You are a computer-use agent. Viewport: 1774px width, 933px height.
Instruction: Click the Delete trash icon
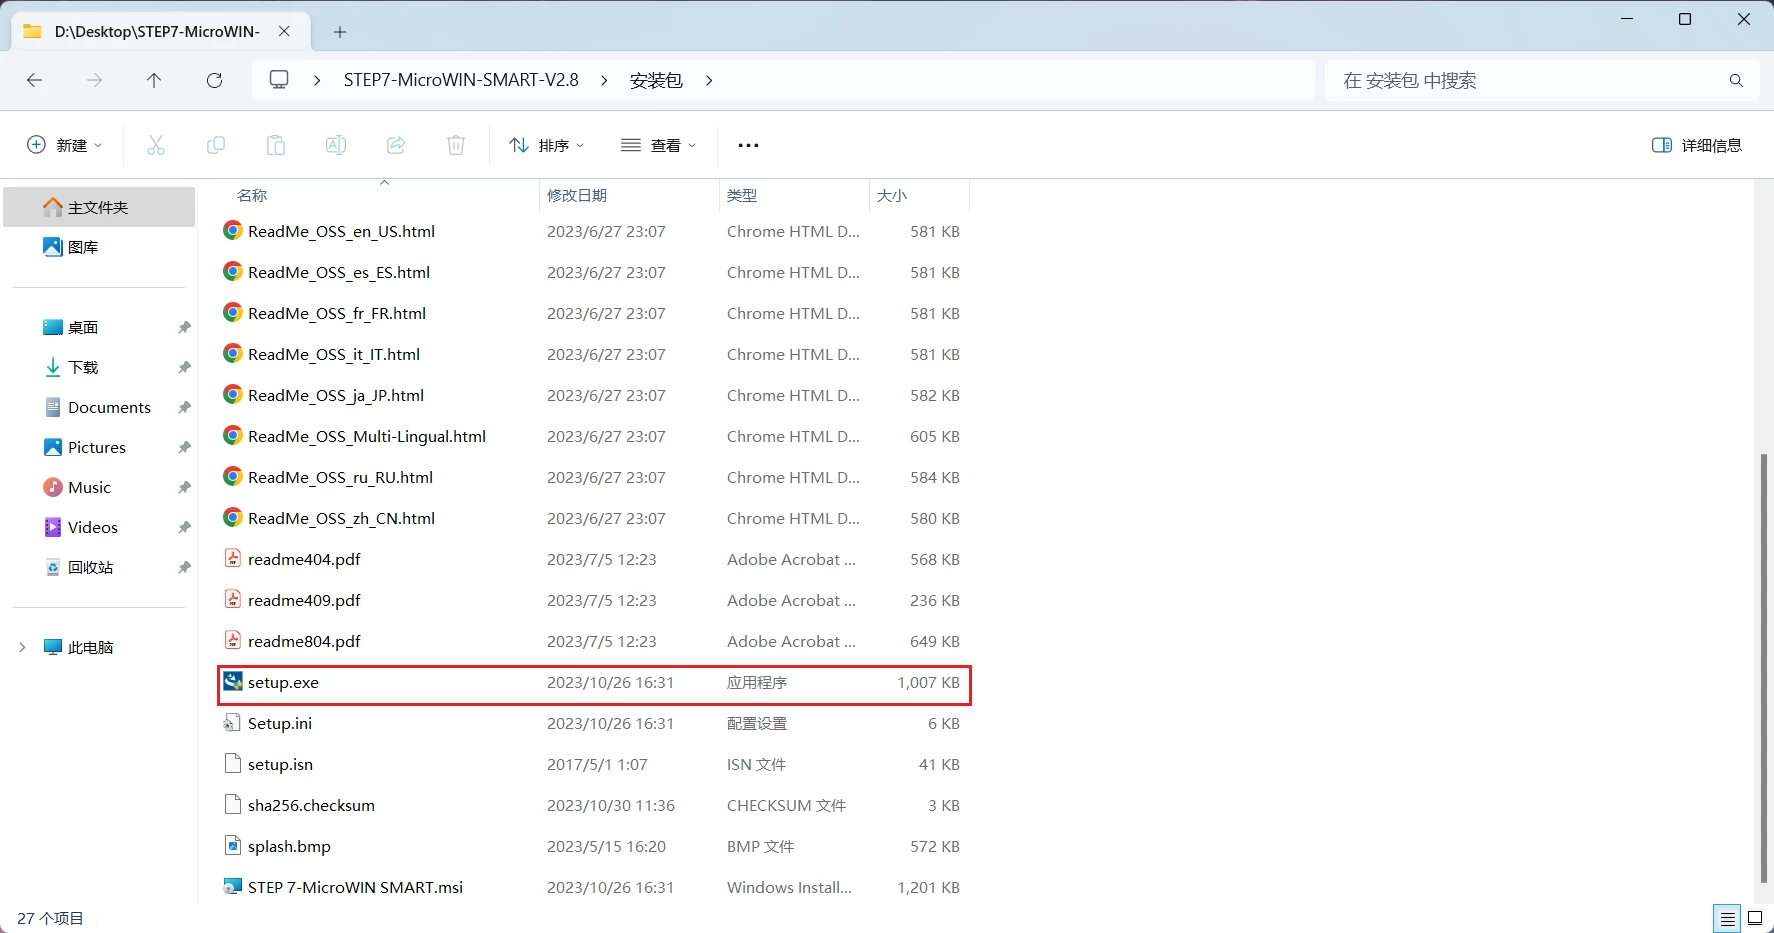tap(456, 145)
